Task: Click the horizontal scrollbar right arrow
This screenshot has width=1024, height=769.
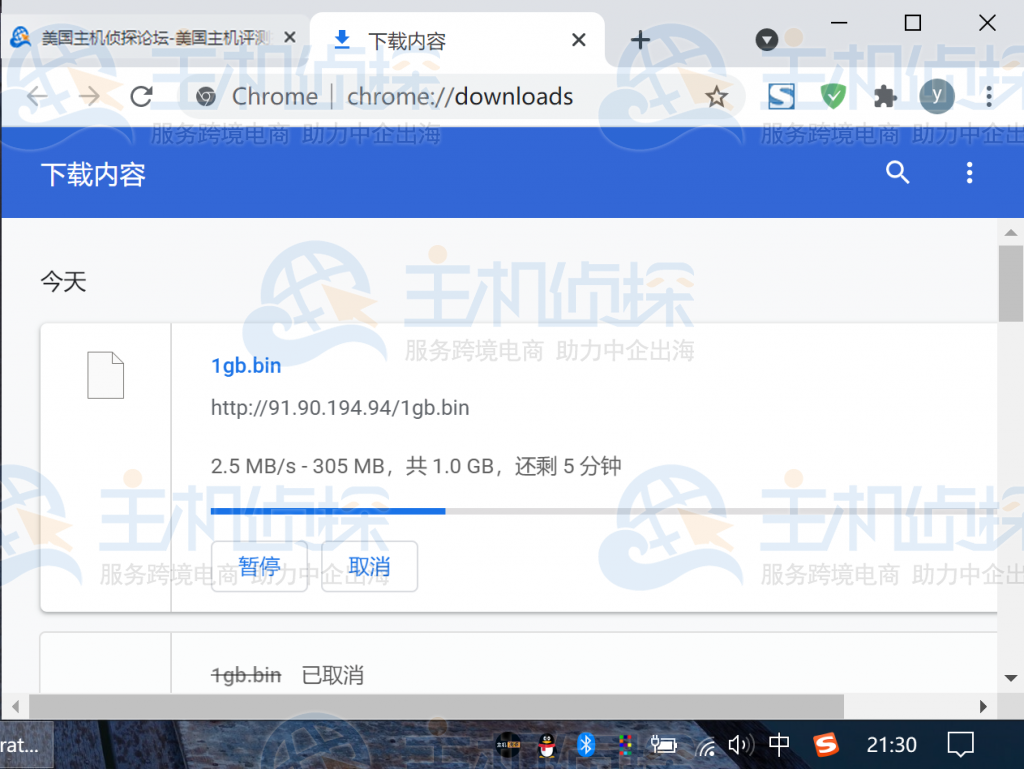Action: coord(983,706)
